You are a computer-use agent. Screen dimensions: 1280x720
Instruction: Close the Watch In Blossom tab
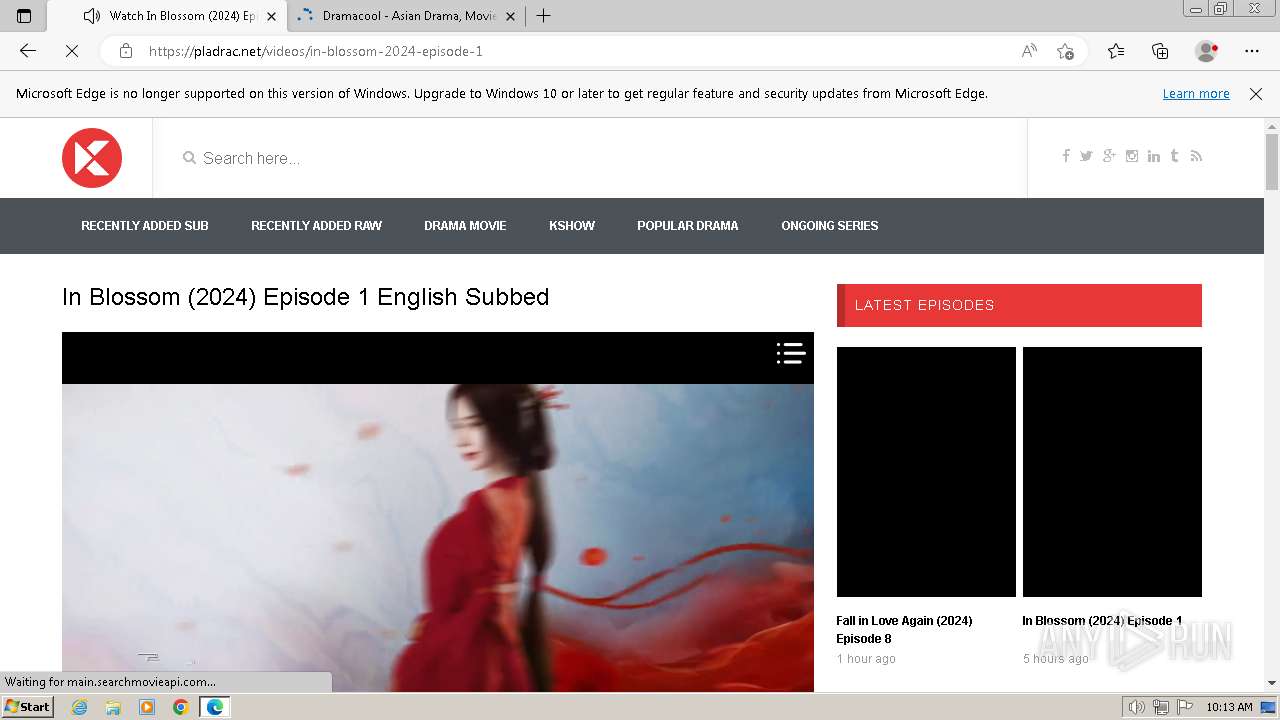point(271,16)
